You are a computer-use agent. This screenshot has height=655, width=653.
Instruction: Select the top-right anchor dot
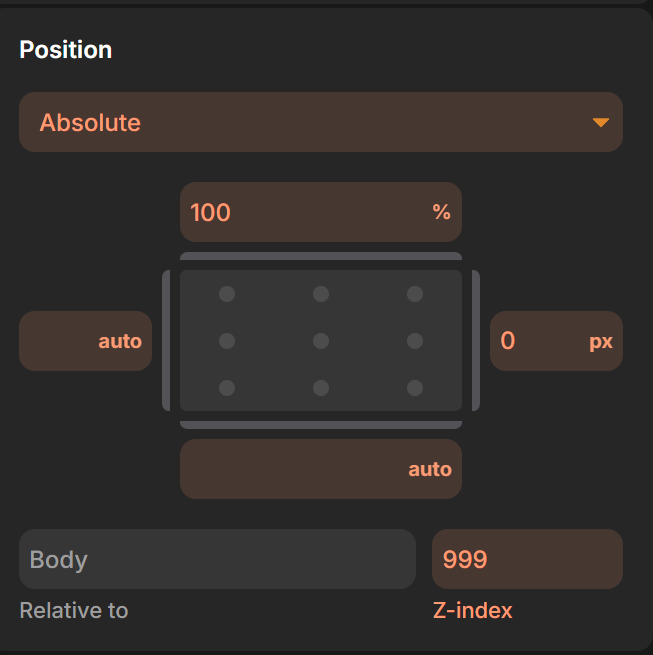click(415, 294)
